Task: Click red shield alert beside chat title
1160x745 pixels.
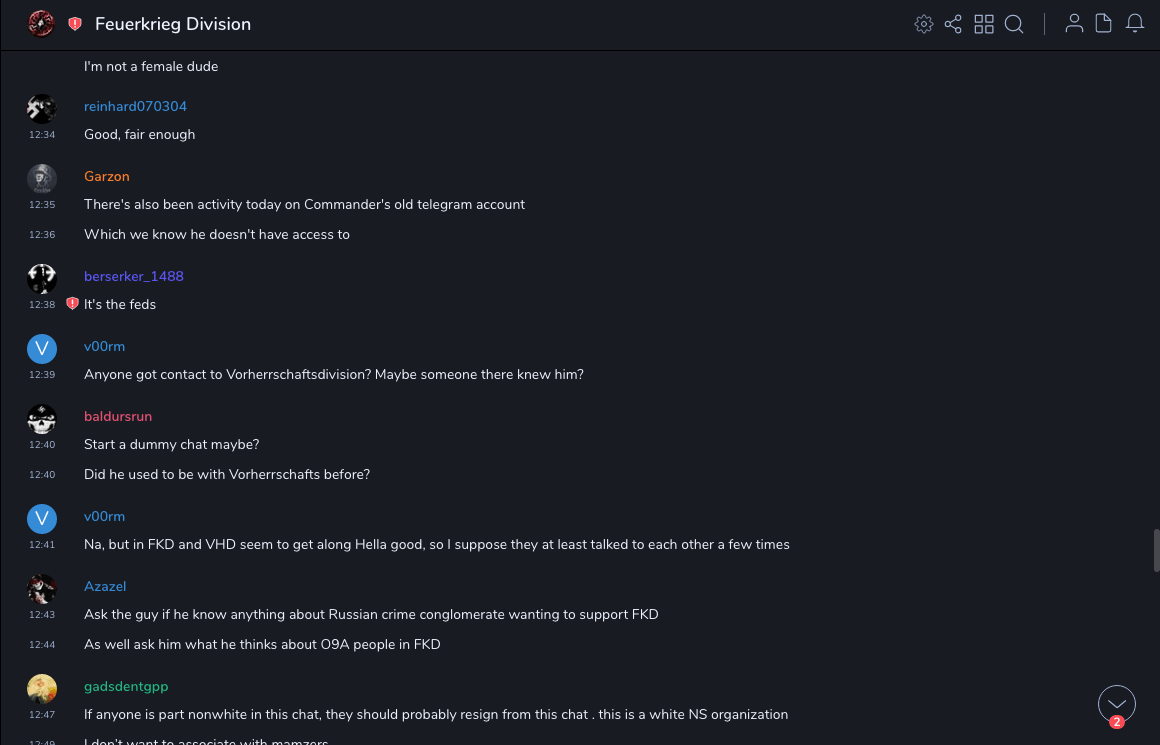Action: (75, 24)
